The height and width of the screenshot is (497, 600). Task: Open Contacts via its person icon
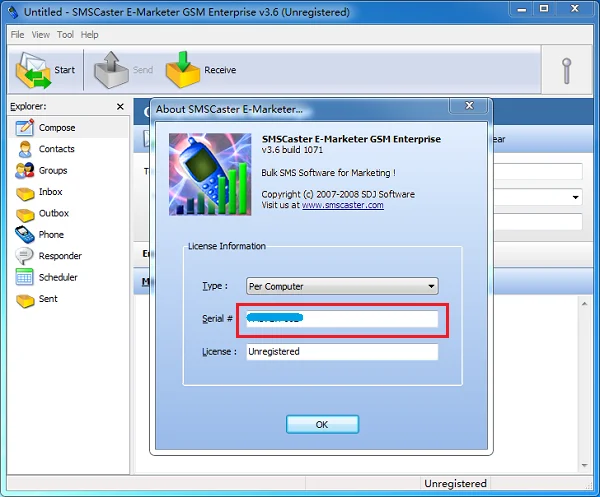25,149
